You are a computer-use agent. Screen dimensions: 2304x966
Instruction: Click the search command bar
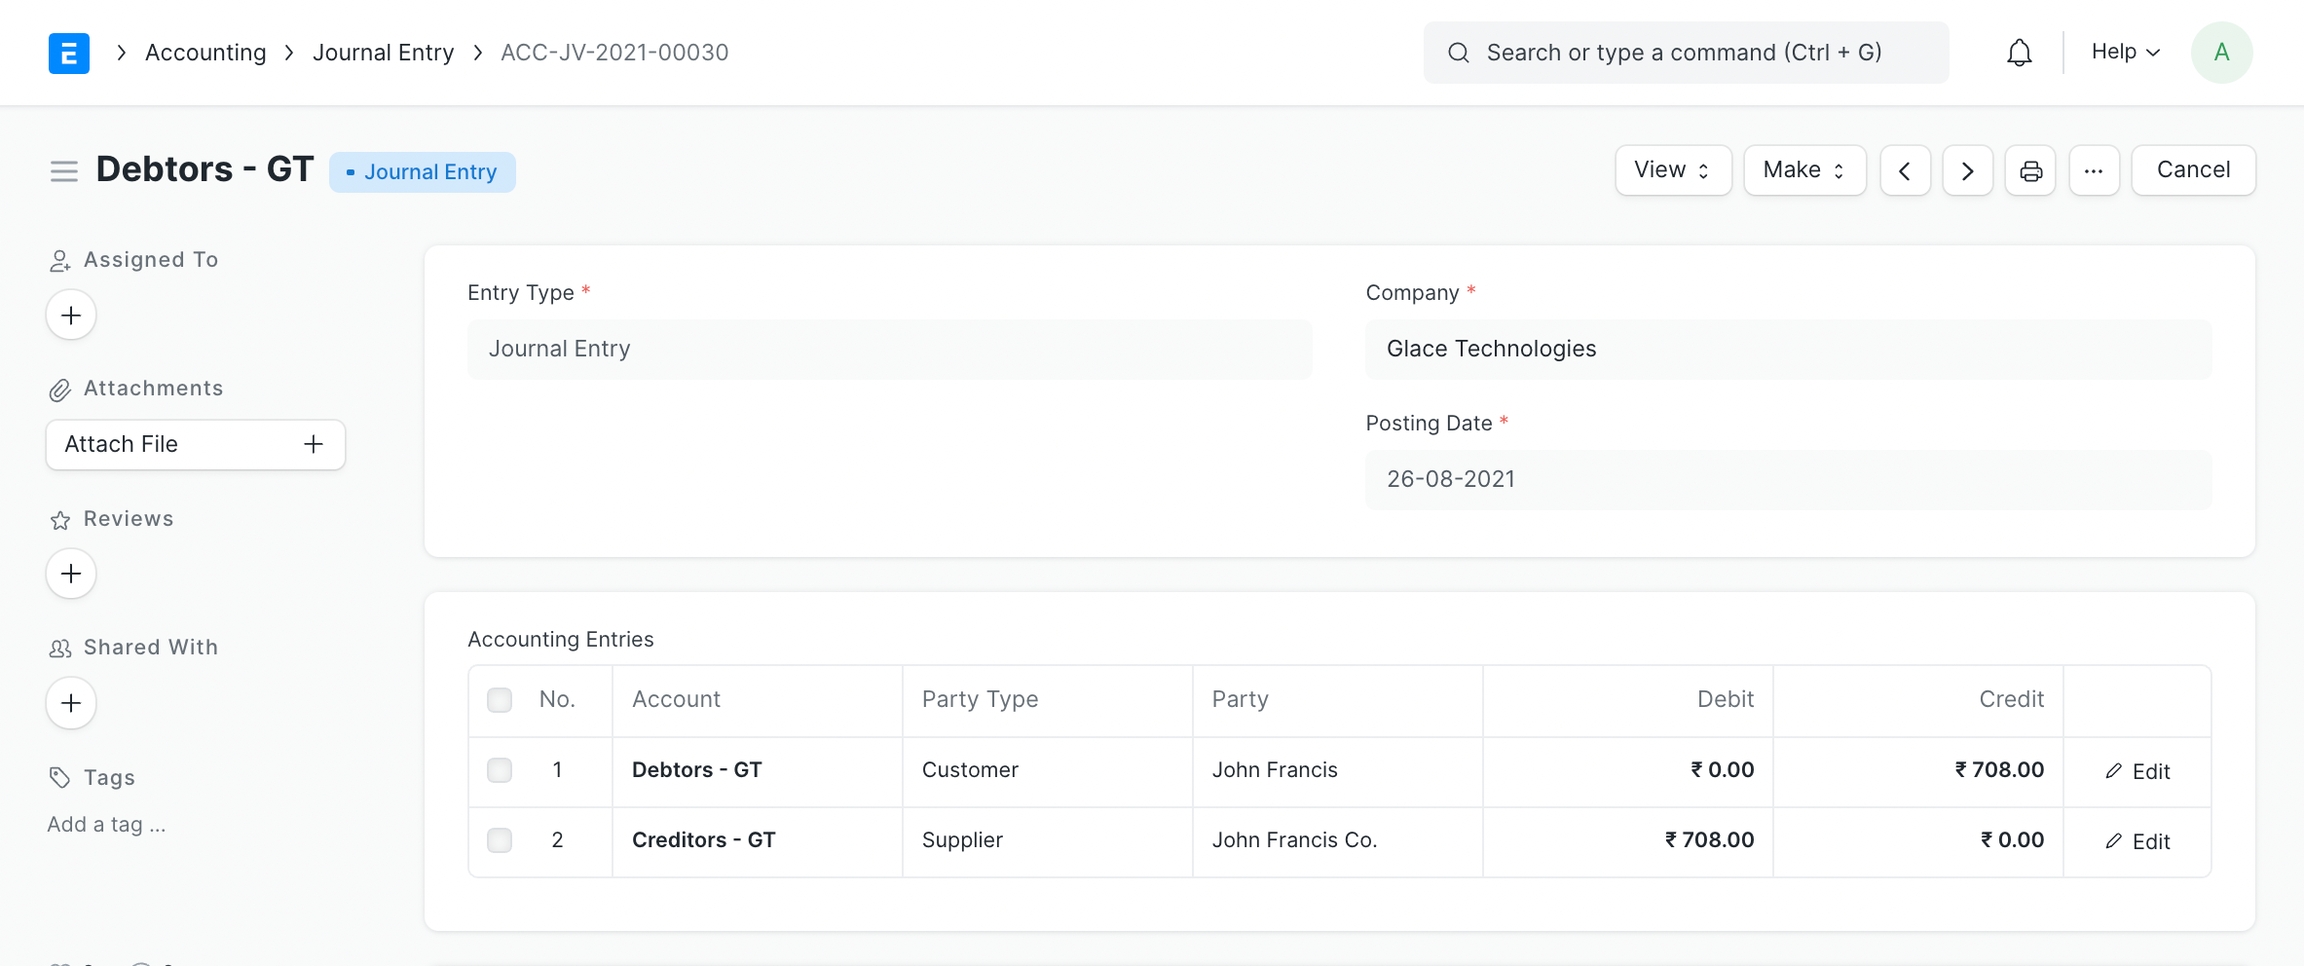(1685, 53)
